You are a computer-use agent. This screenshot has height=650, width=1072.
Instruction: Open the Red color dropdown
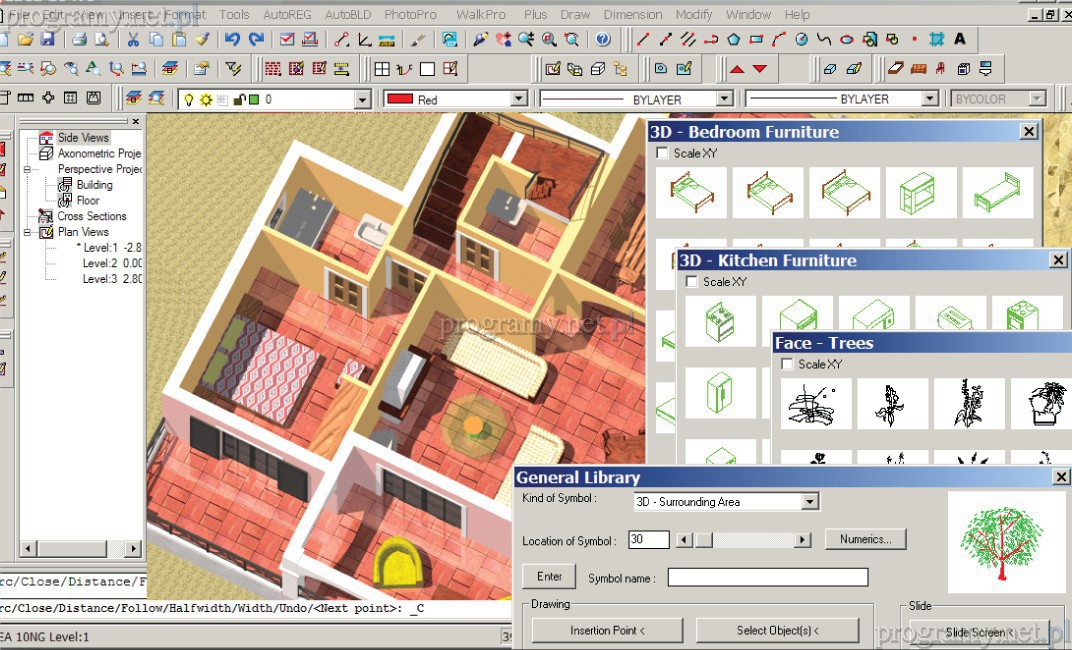pos(518,99)
